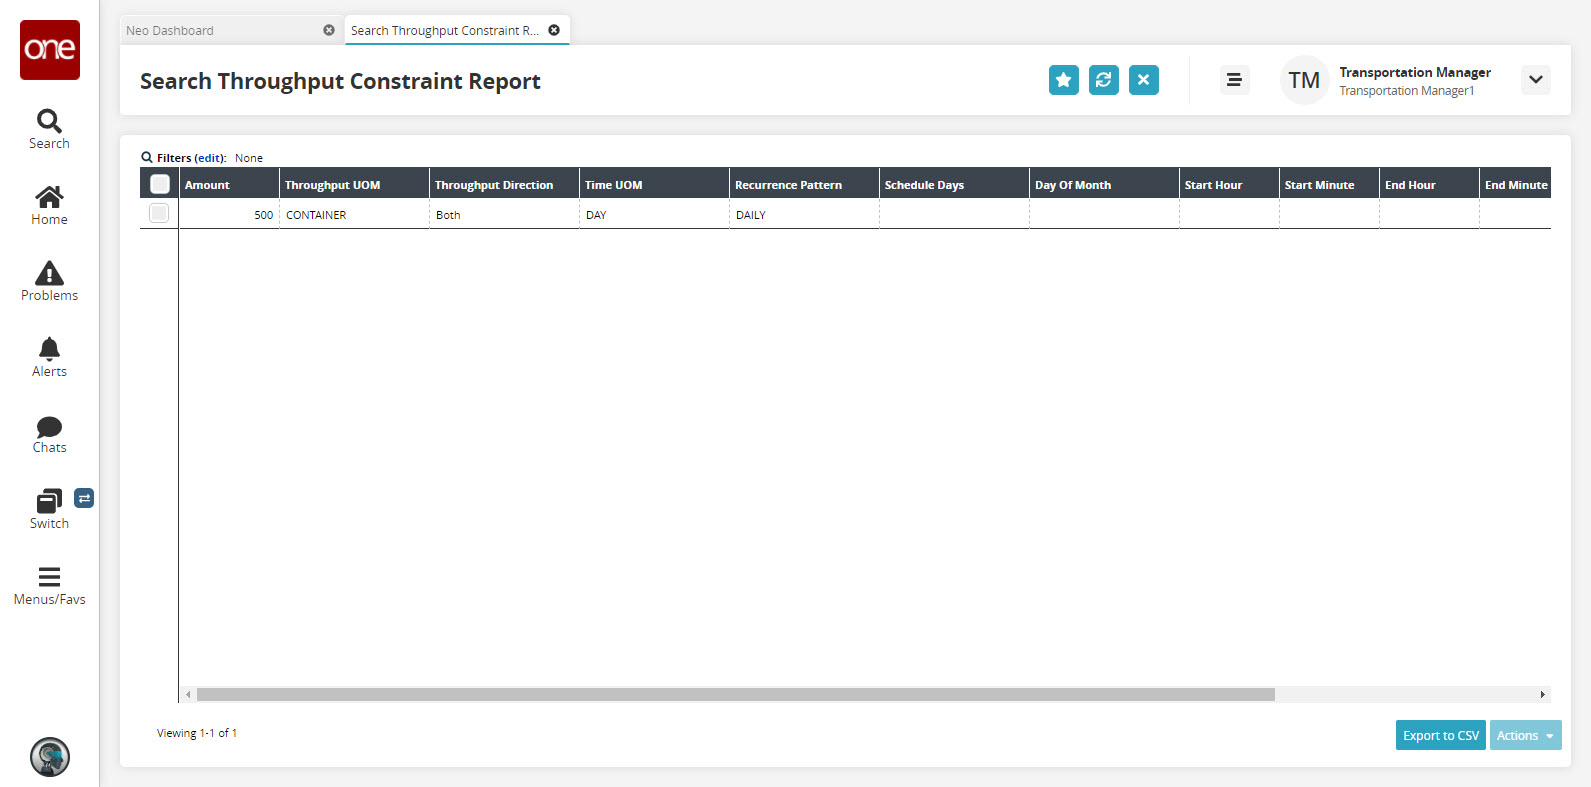Viewport: 1591px width, 787px height.
Task: Sort by the Start Hour column
Action: (x=1229, y=184)
